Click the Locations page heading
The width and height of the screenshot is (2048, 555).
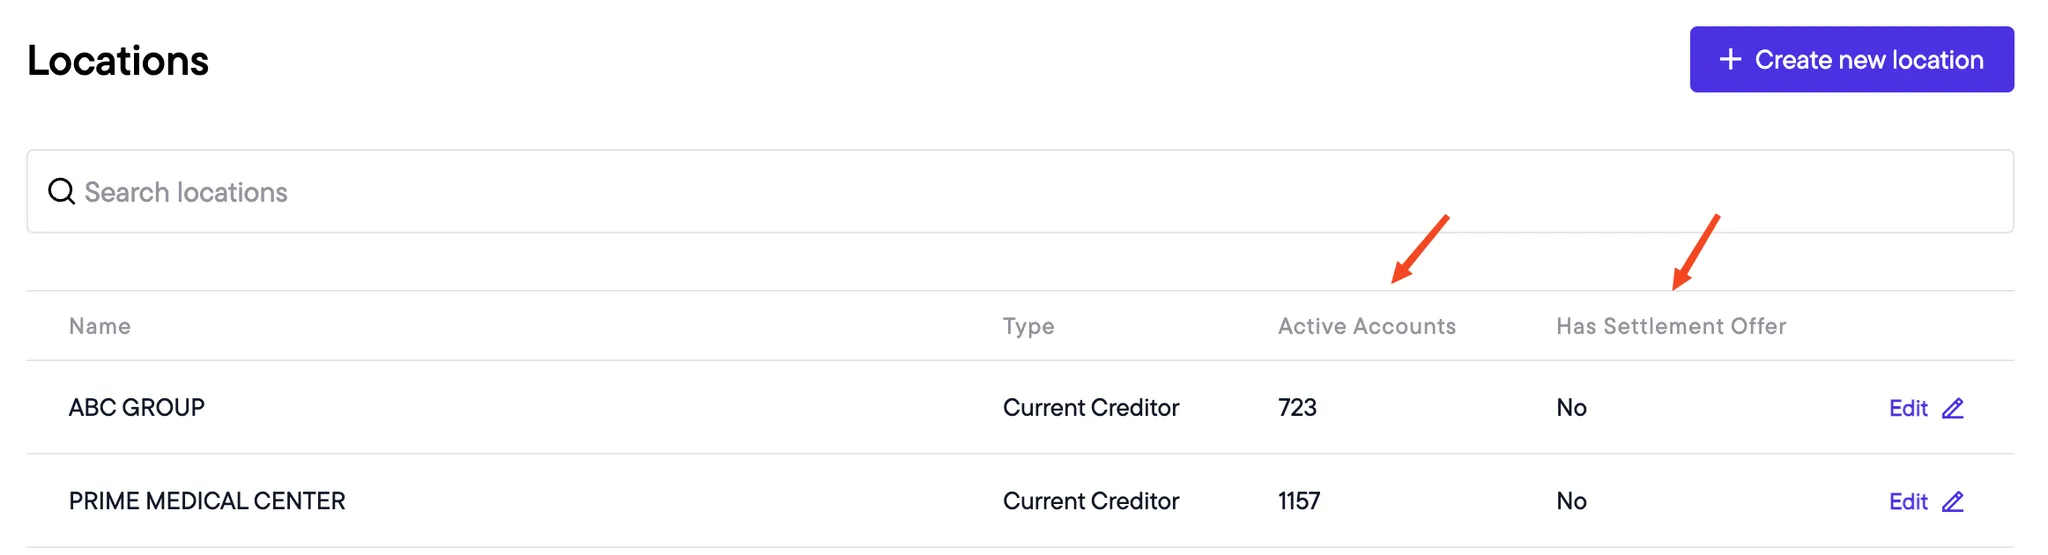point(118,61)
